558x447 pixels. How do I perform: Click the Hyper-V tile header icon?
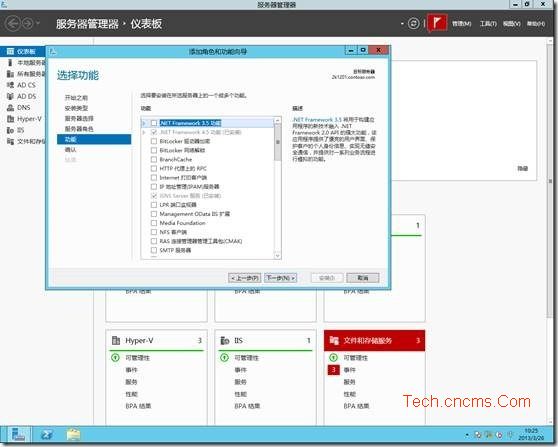[116, 340]
